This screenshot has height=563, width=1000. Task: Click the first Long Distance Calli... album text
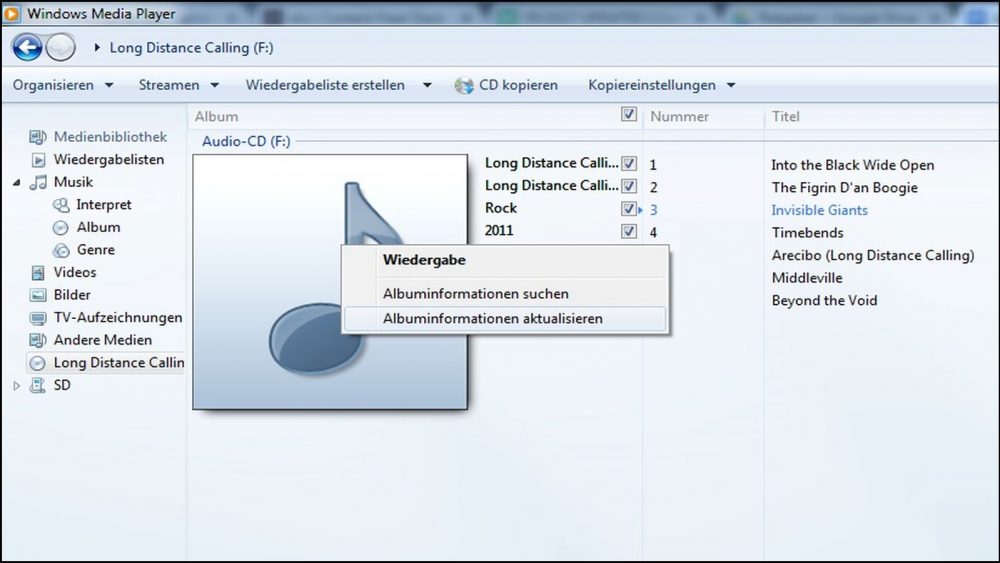pos(552,163)
